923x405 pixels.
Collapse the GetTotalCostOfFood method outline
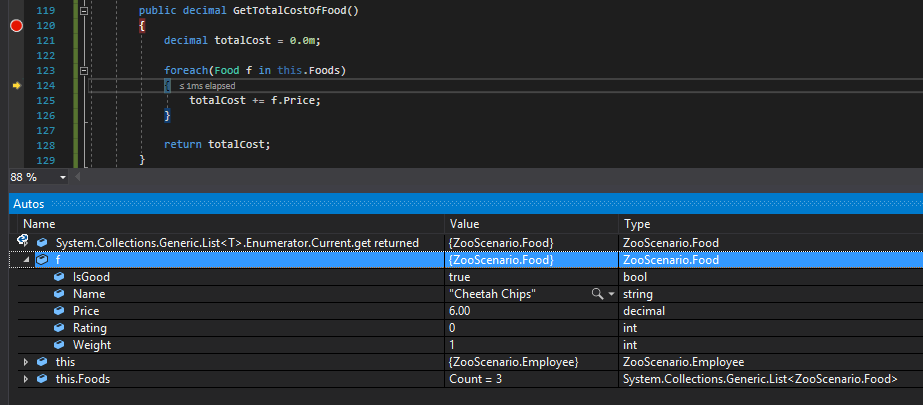point(84,10)
